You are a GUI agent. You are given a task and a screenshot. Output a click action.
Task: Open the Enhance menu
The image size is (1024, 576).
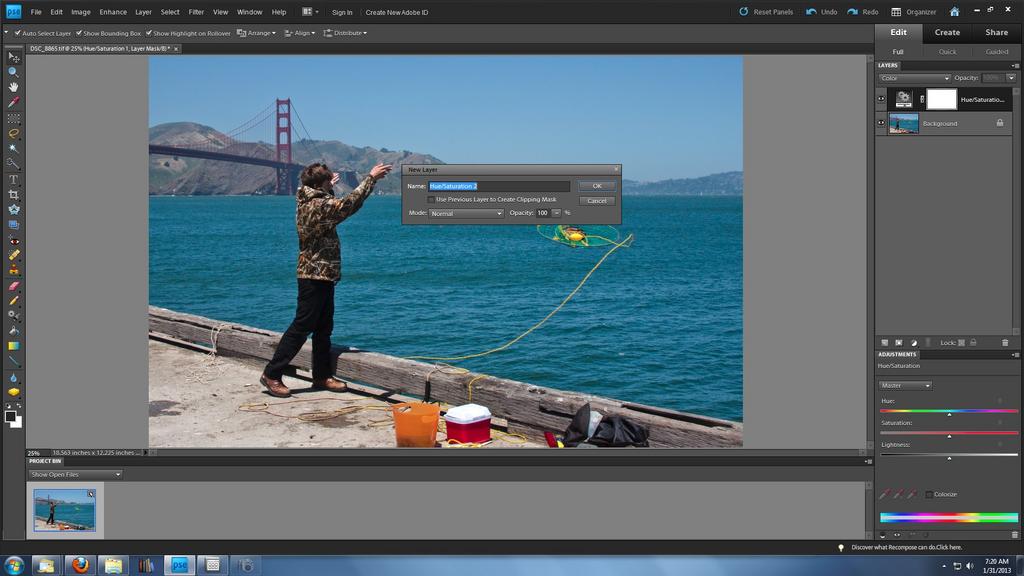coord(113,12)
